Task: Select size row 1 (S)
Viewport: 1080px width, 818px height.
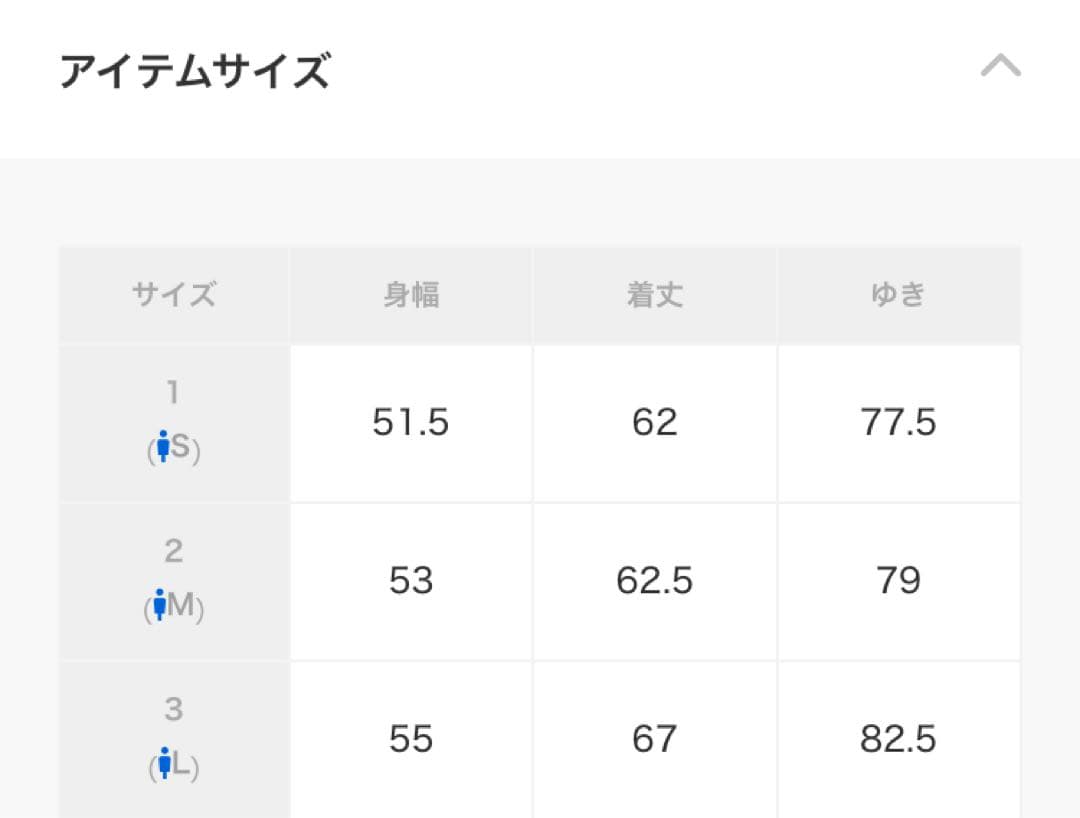Action: pyautogui.click(x=174, y=421)
